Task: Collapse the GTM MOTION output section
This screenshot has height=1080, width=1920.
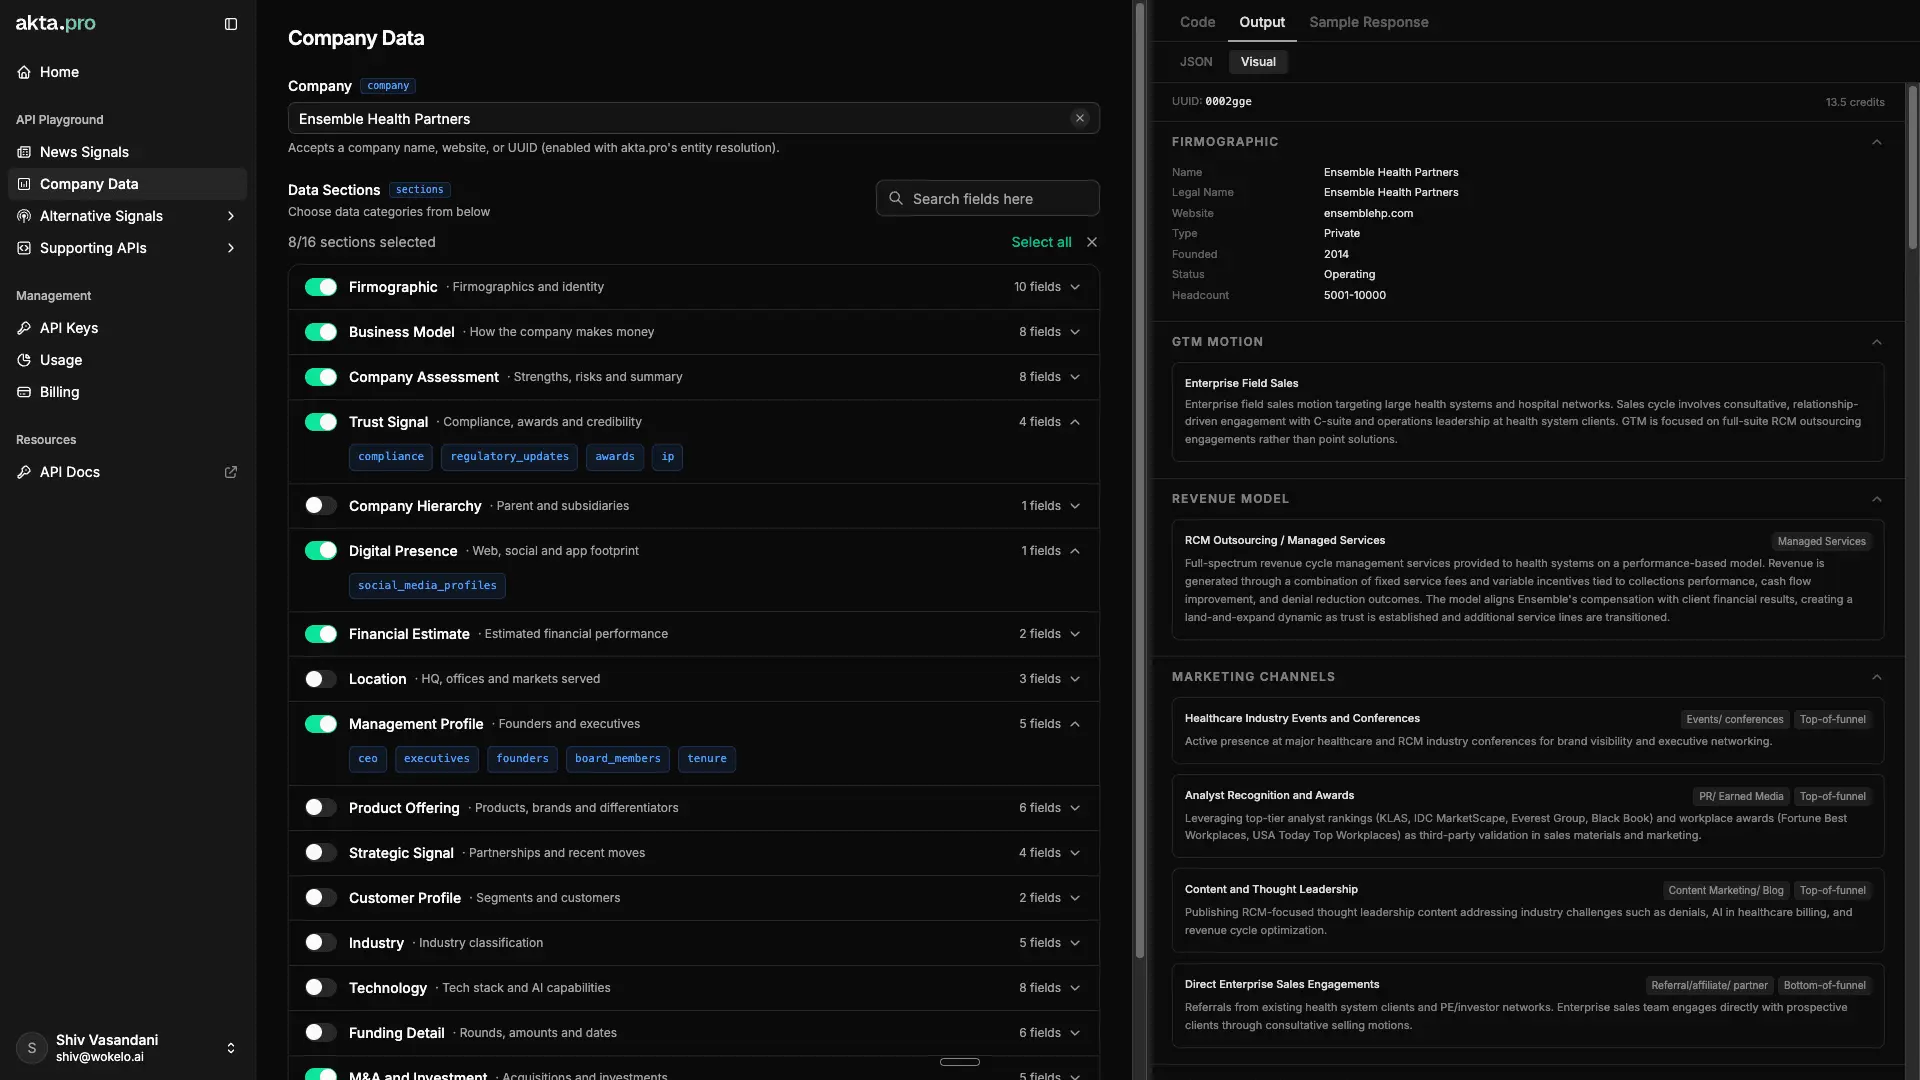Action: click(x=1877, y=342)
